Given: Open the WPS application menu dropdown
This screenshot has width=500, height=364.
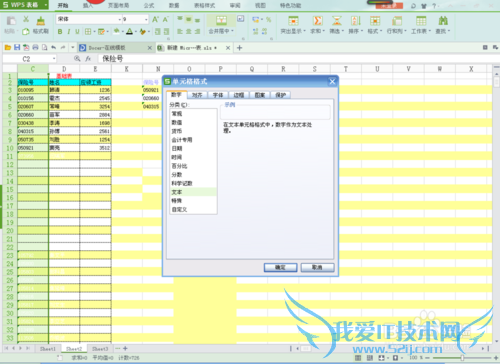Looking at the screenshot, I should (46, 5).
